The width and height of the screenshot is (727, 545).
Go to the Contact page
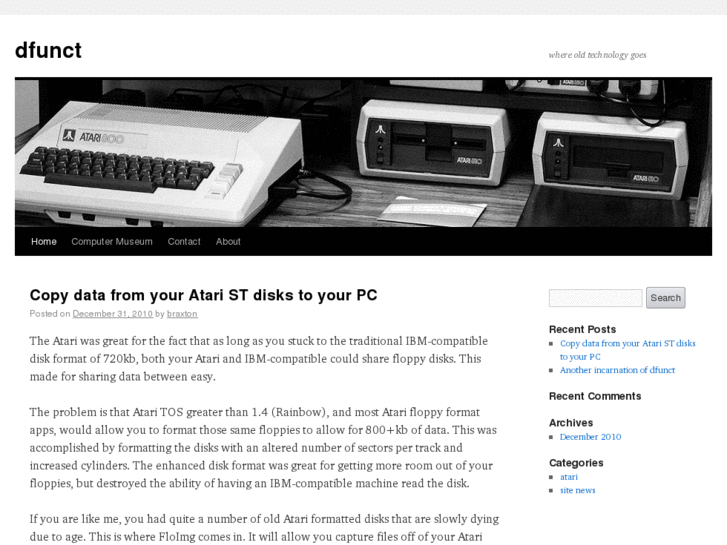[x=184, y=242]
